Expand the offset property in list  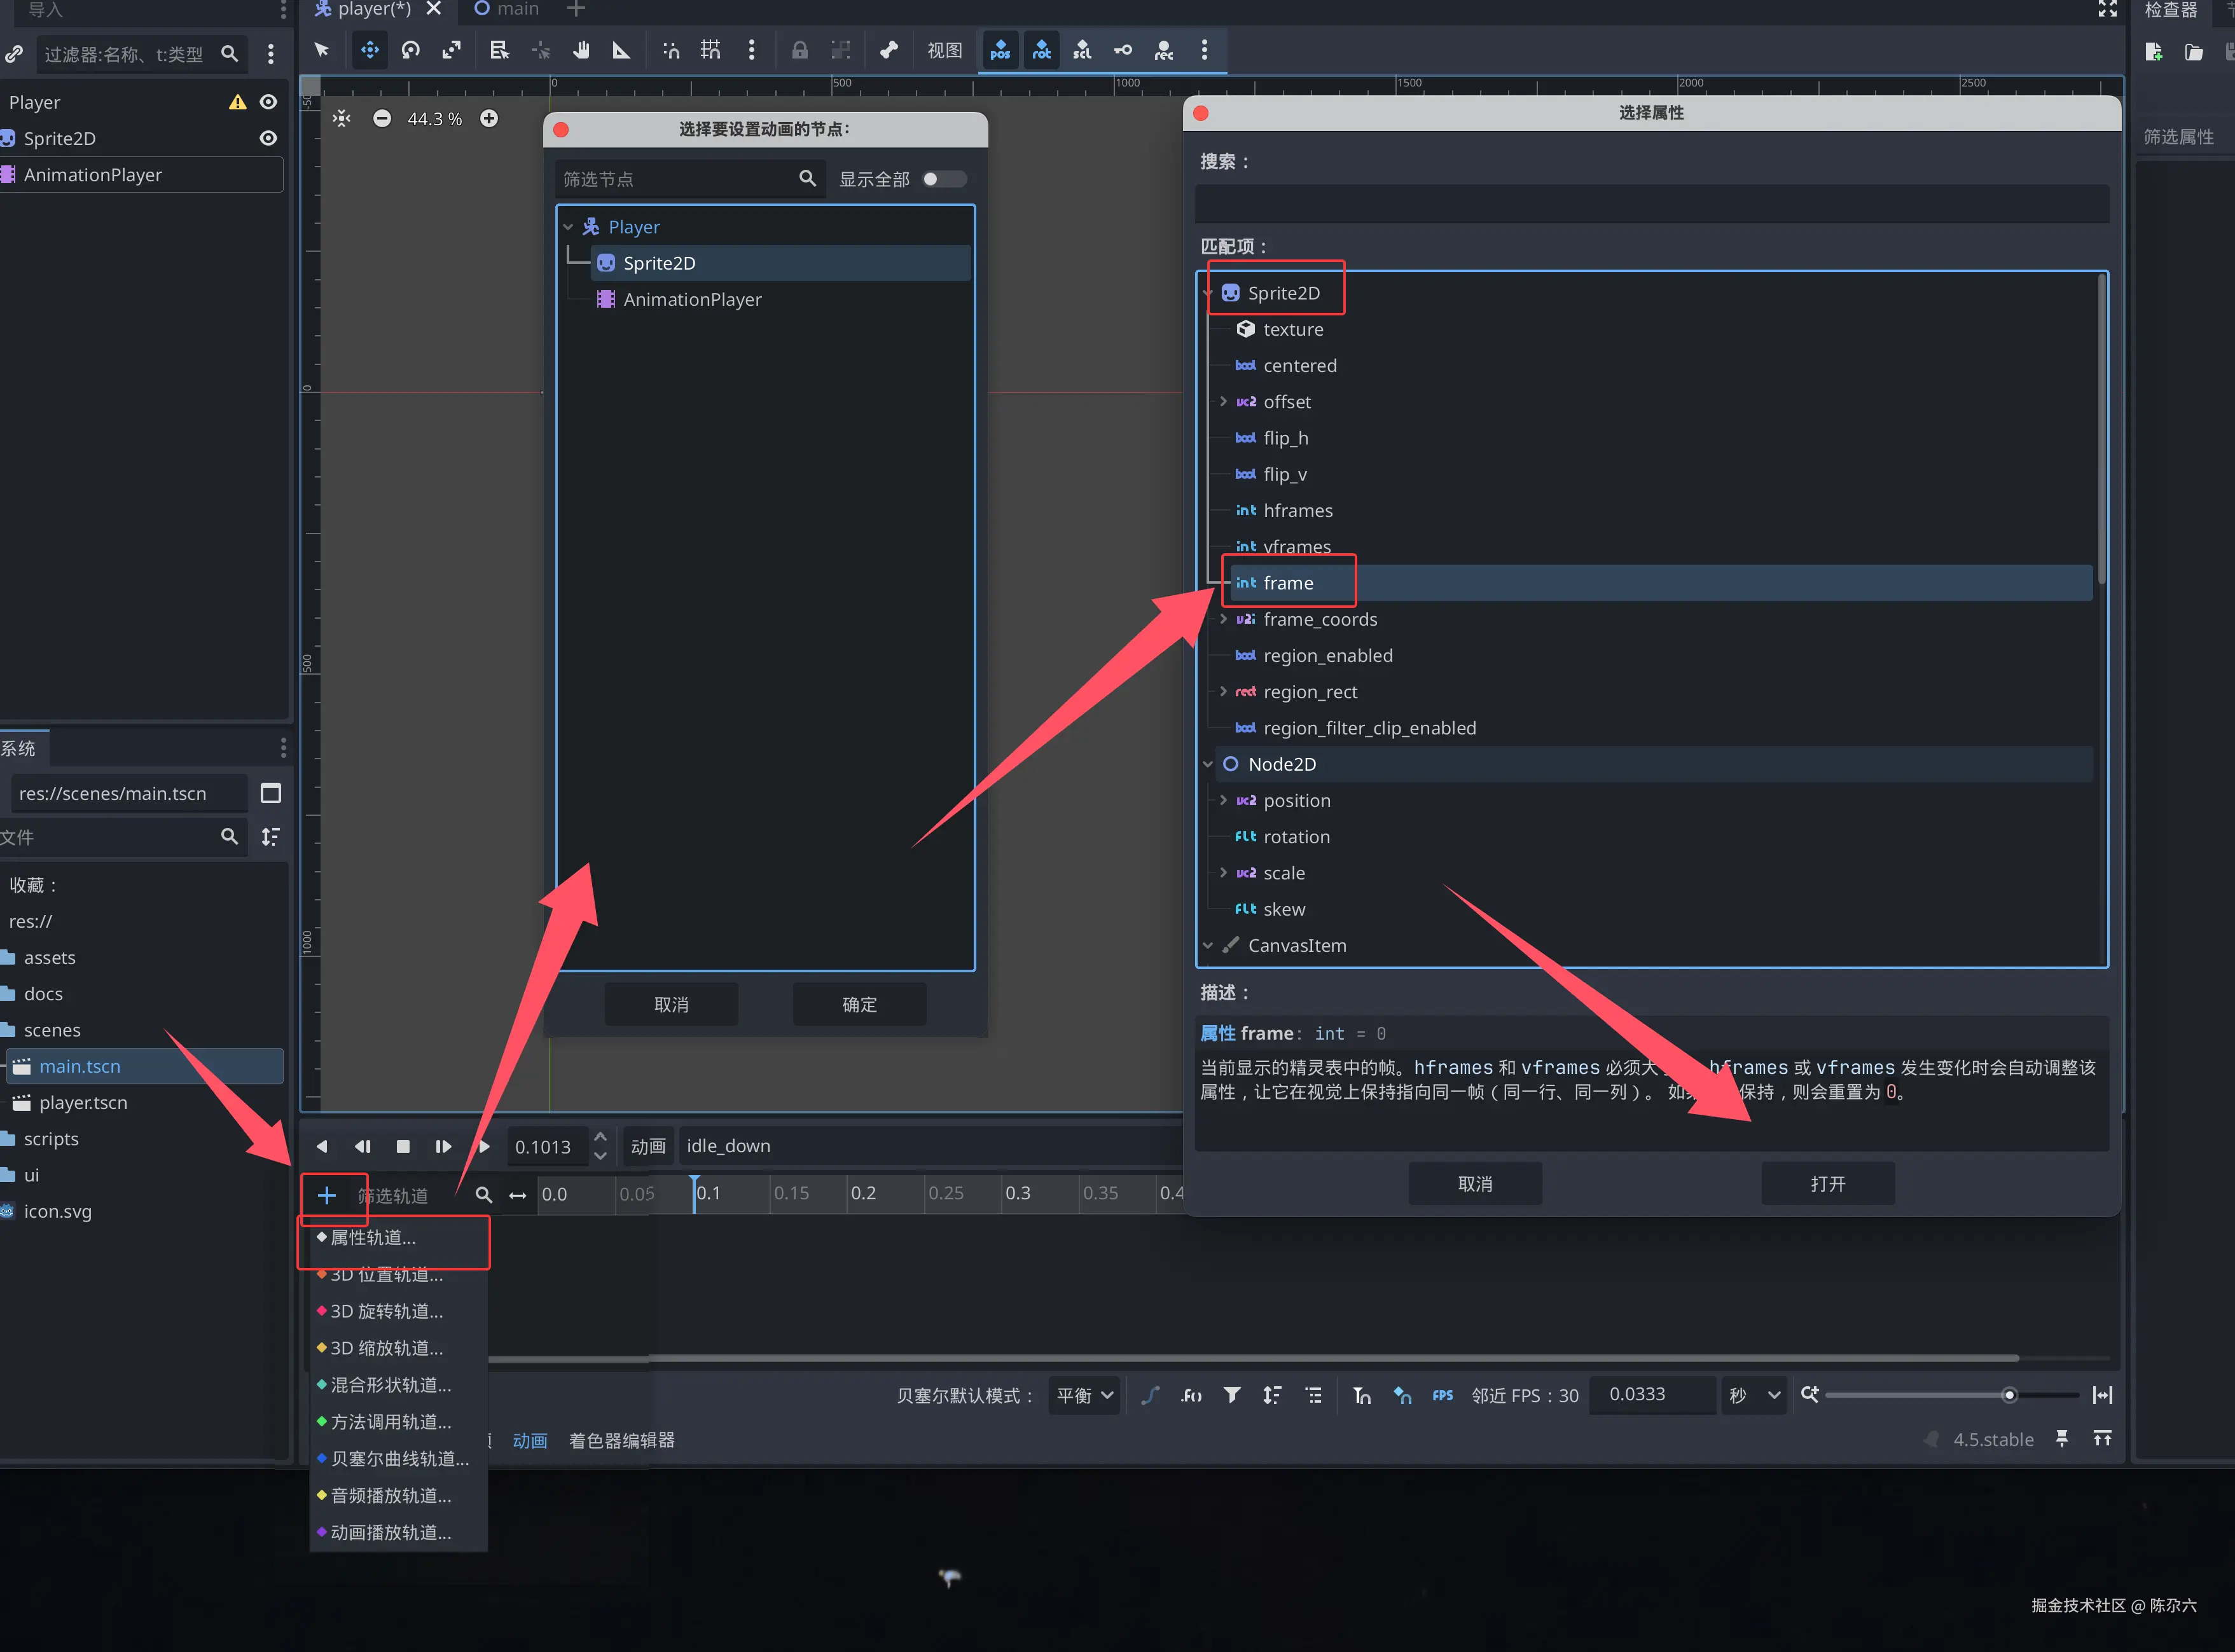point(1223,402)
